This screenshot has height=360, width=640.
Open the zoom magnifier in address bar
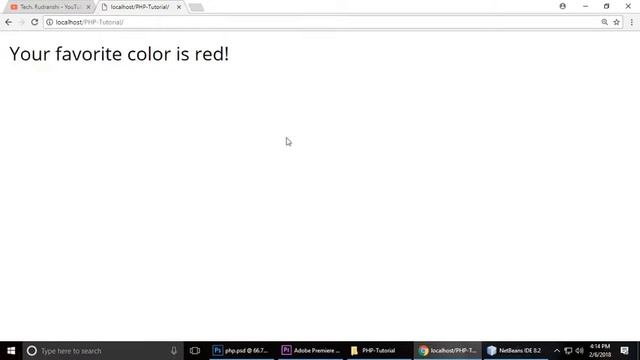pyautogui.click(x=604, y=22)
